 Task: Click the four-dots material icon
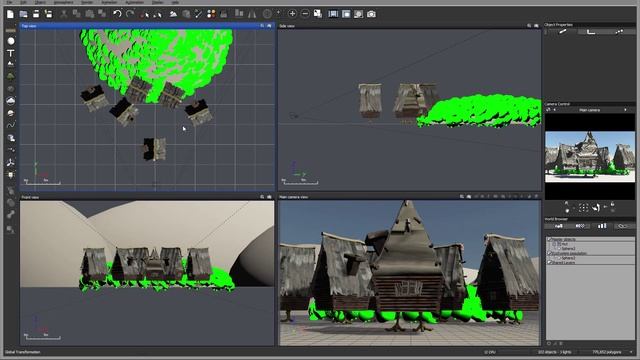[211, 14]
